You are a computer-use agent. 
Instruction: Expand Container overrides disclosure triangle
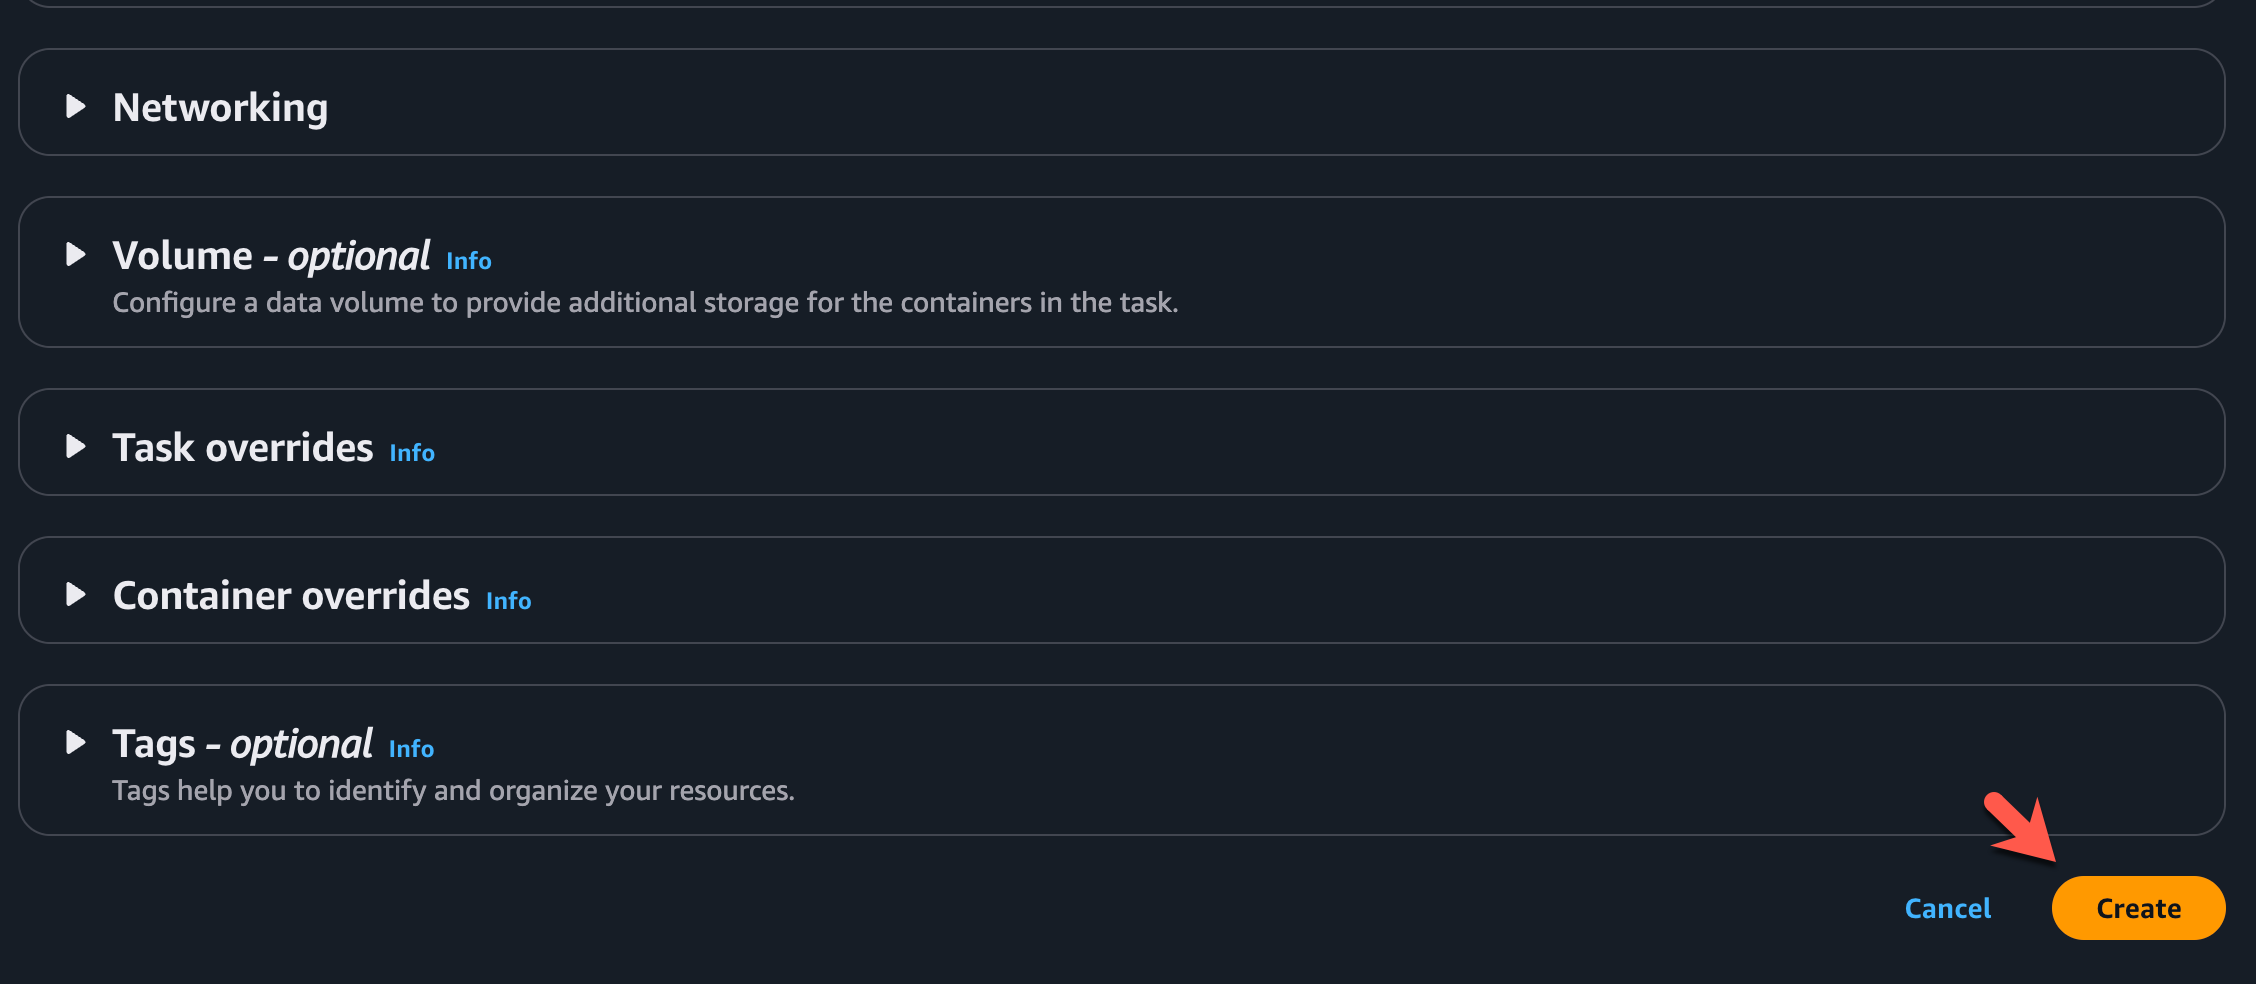point(75,594)
